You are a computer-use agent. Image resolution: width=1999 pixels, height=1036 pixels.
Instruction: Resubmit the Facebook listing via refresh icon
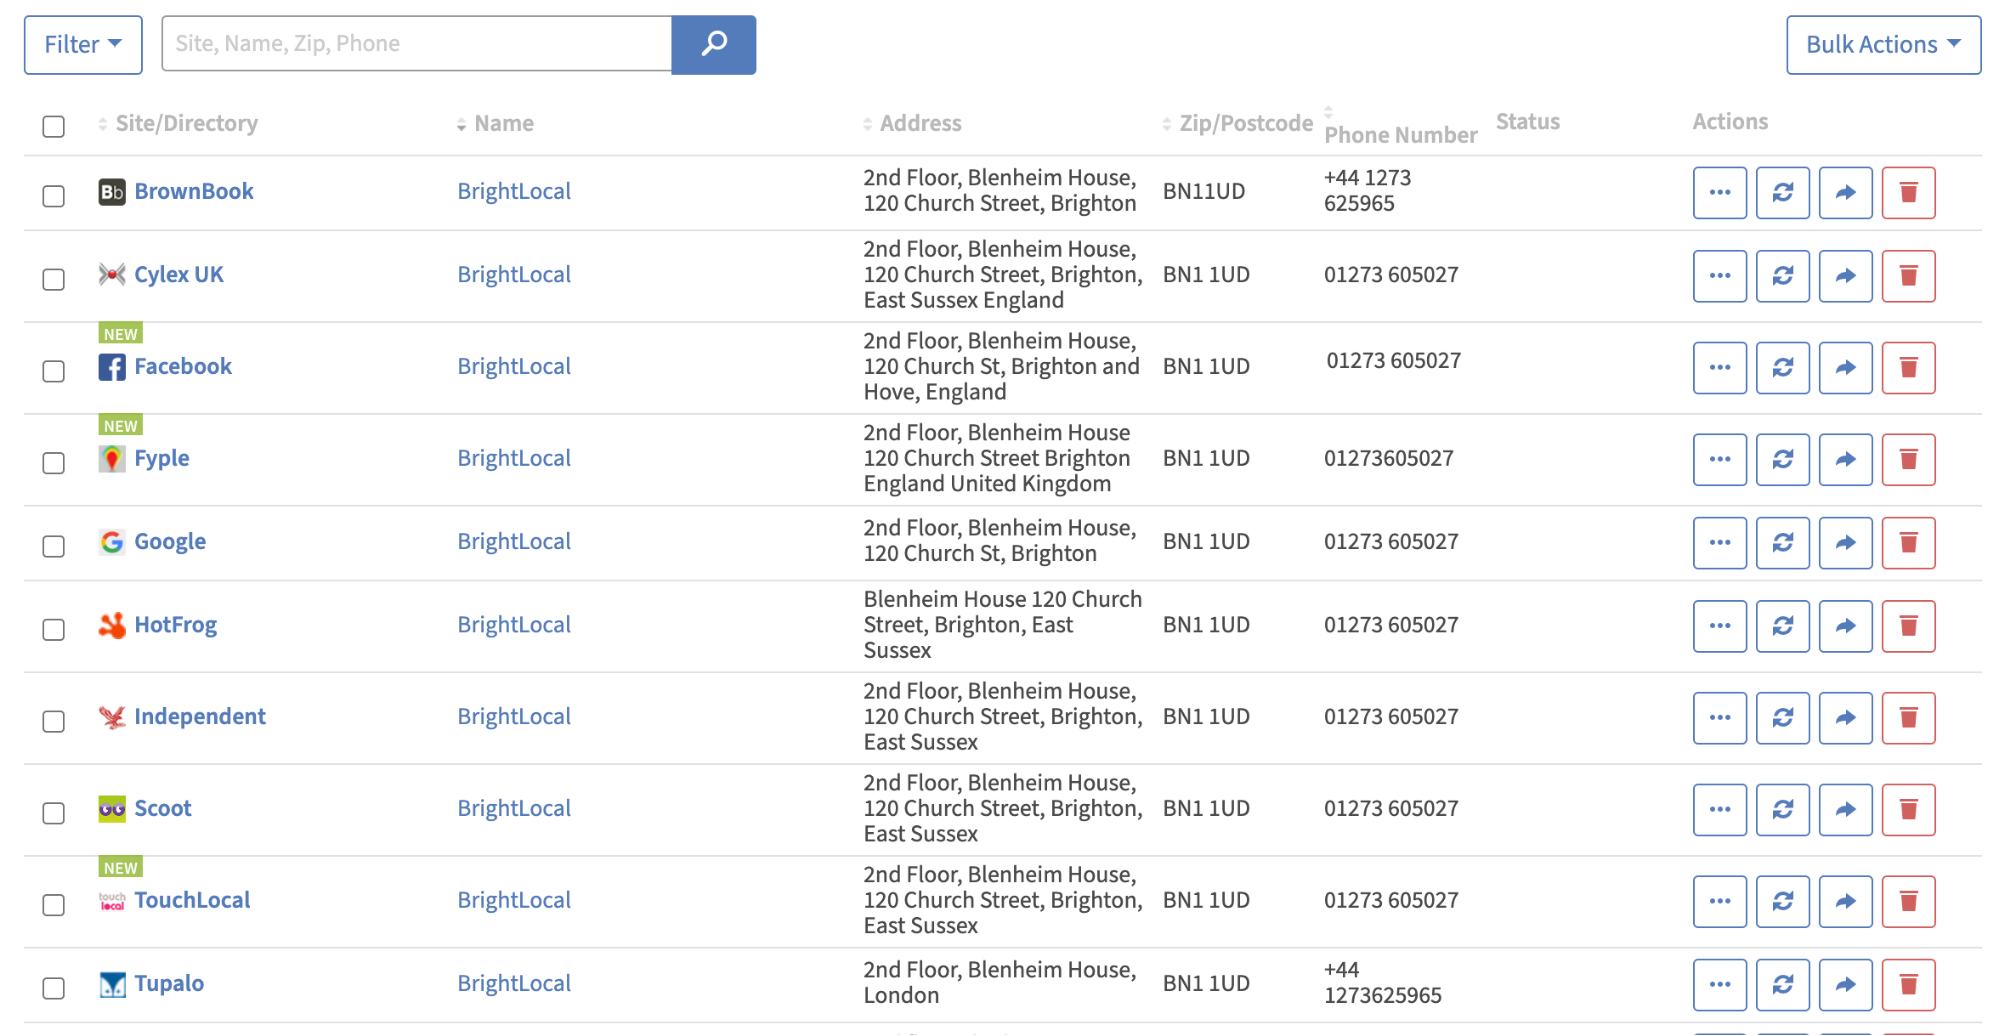[x=1782, y=367]
